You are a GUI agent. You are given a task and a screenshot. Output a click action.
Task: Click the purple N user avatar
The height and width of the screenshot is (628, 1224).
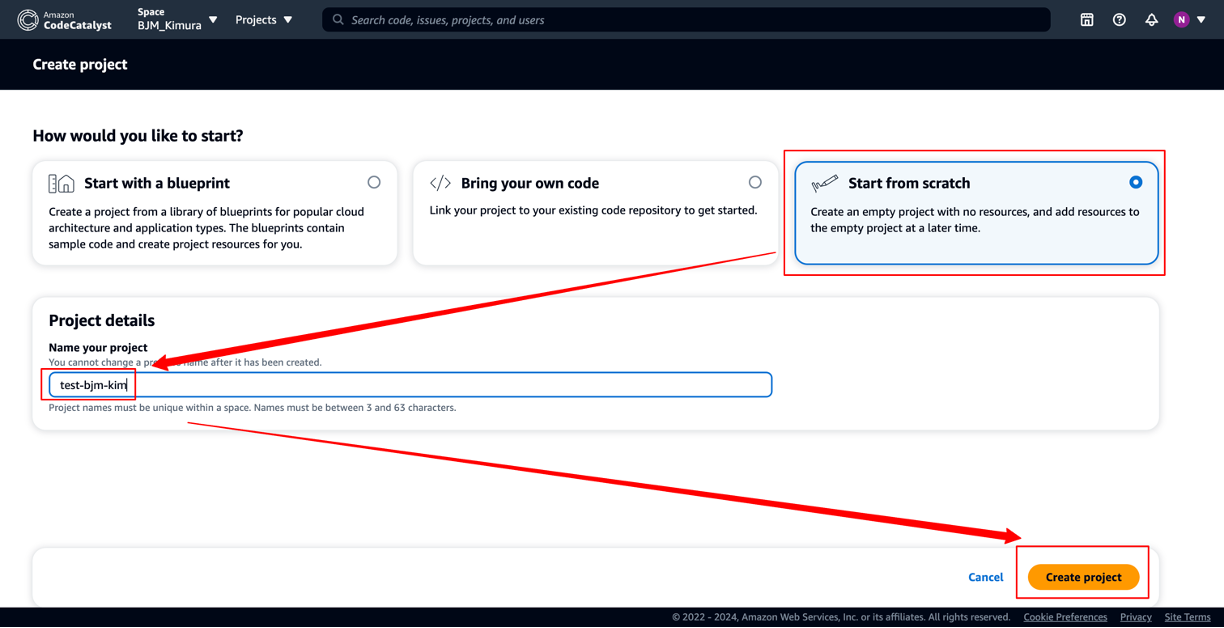tap(1181, 20)
